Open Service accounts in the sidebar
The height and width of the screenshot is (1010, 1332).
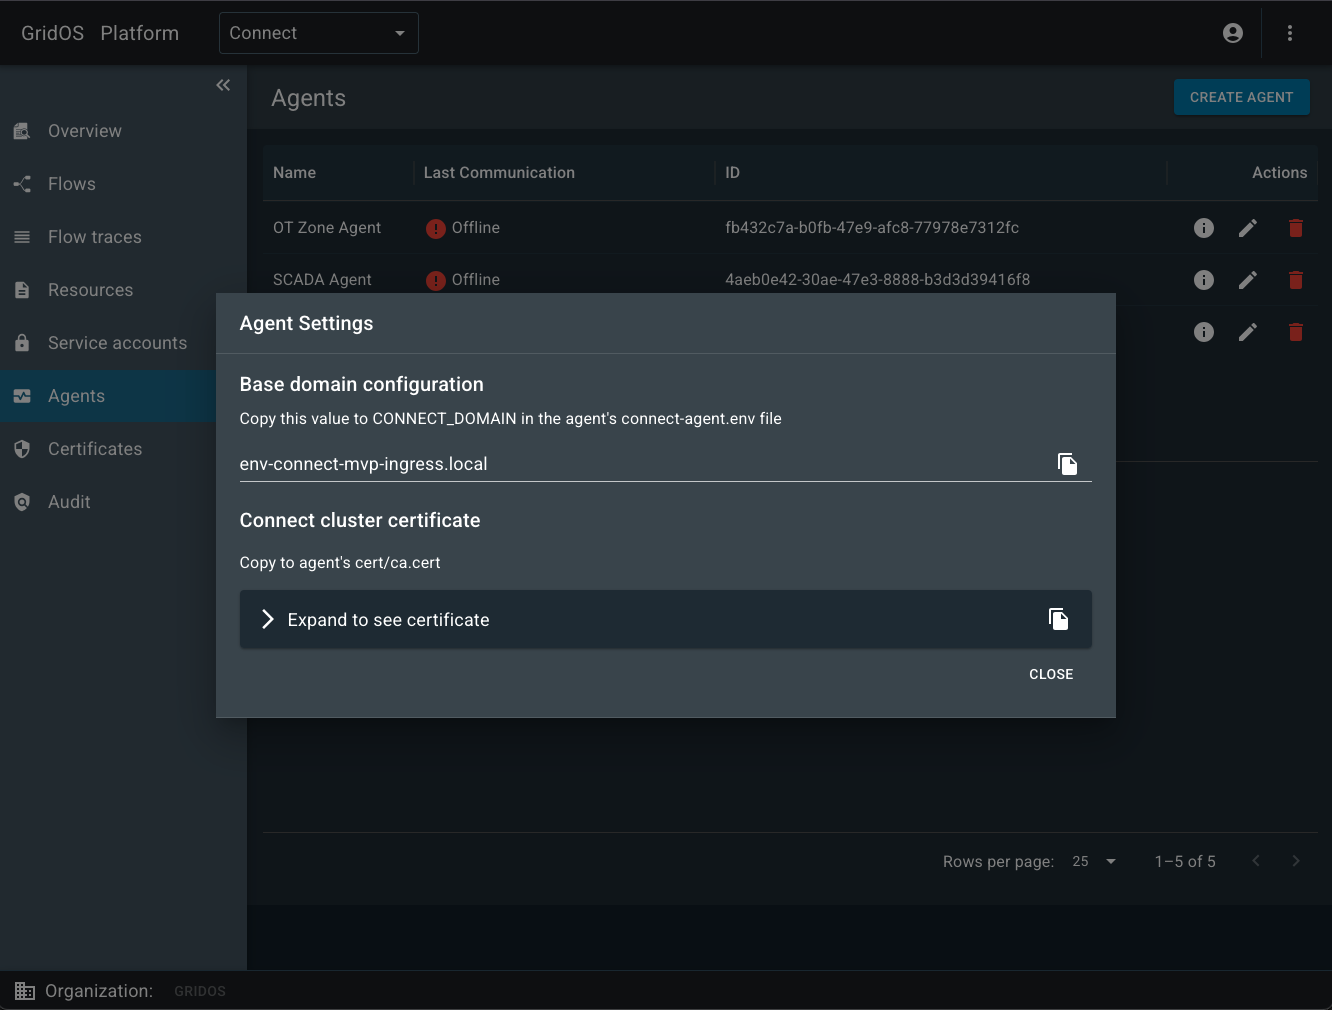point(117,343)
